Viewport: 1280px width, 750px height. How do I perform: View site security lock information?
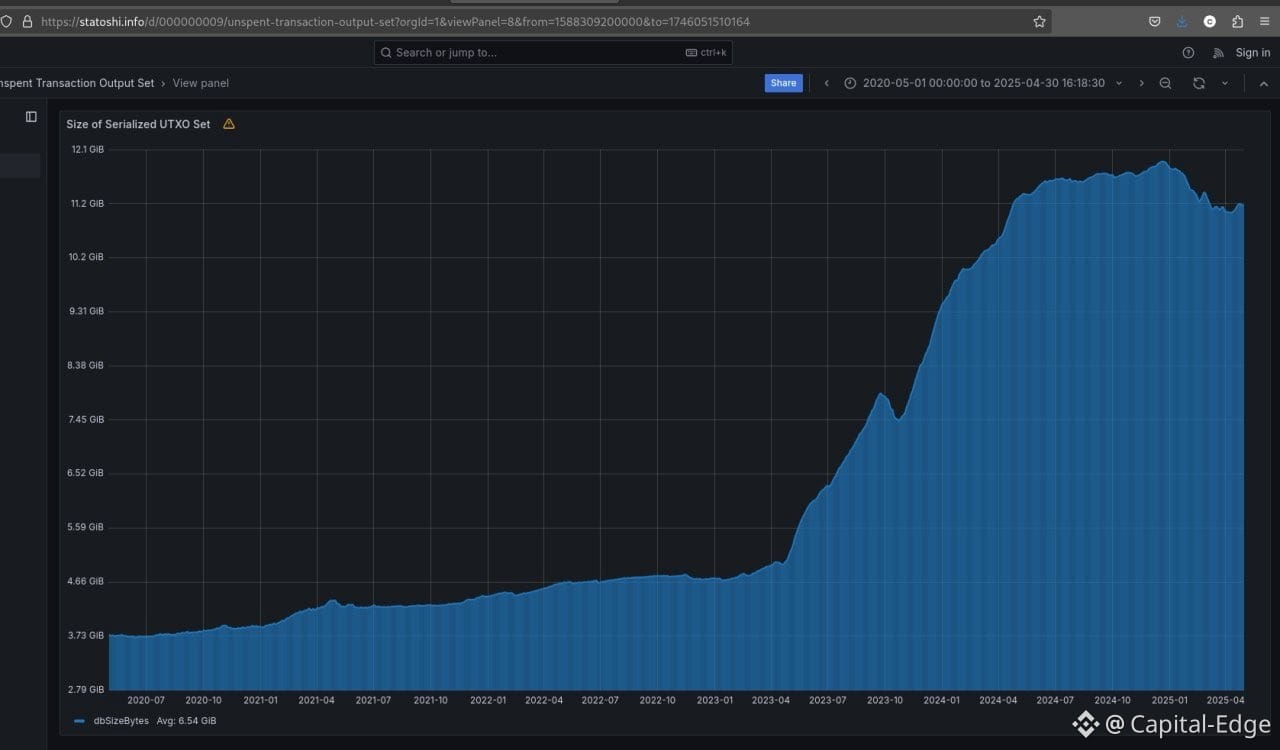coord(26,21)
